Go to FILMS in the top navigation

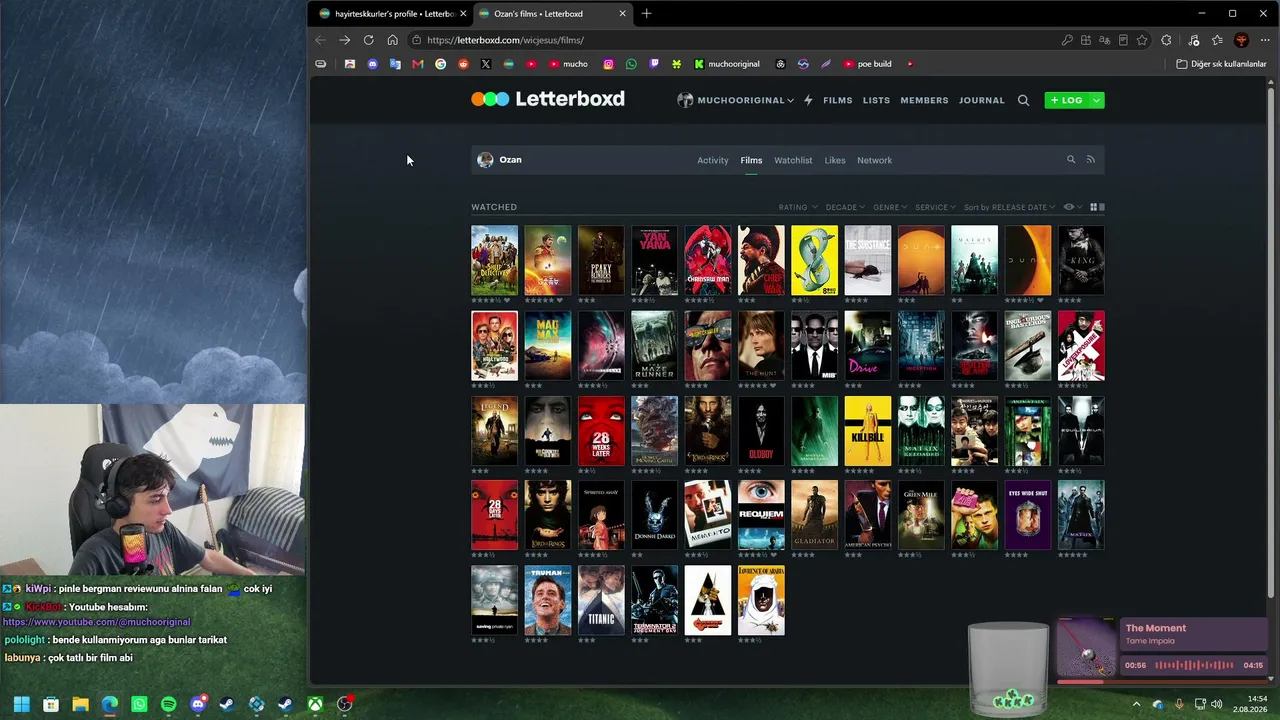[x=838, y=100]
